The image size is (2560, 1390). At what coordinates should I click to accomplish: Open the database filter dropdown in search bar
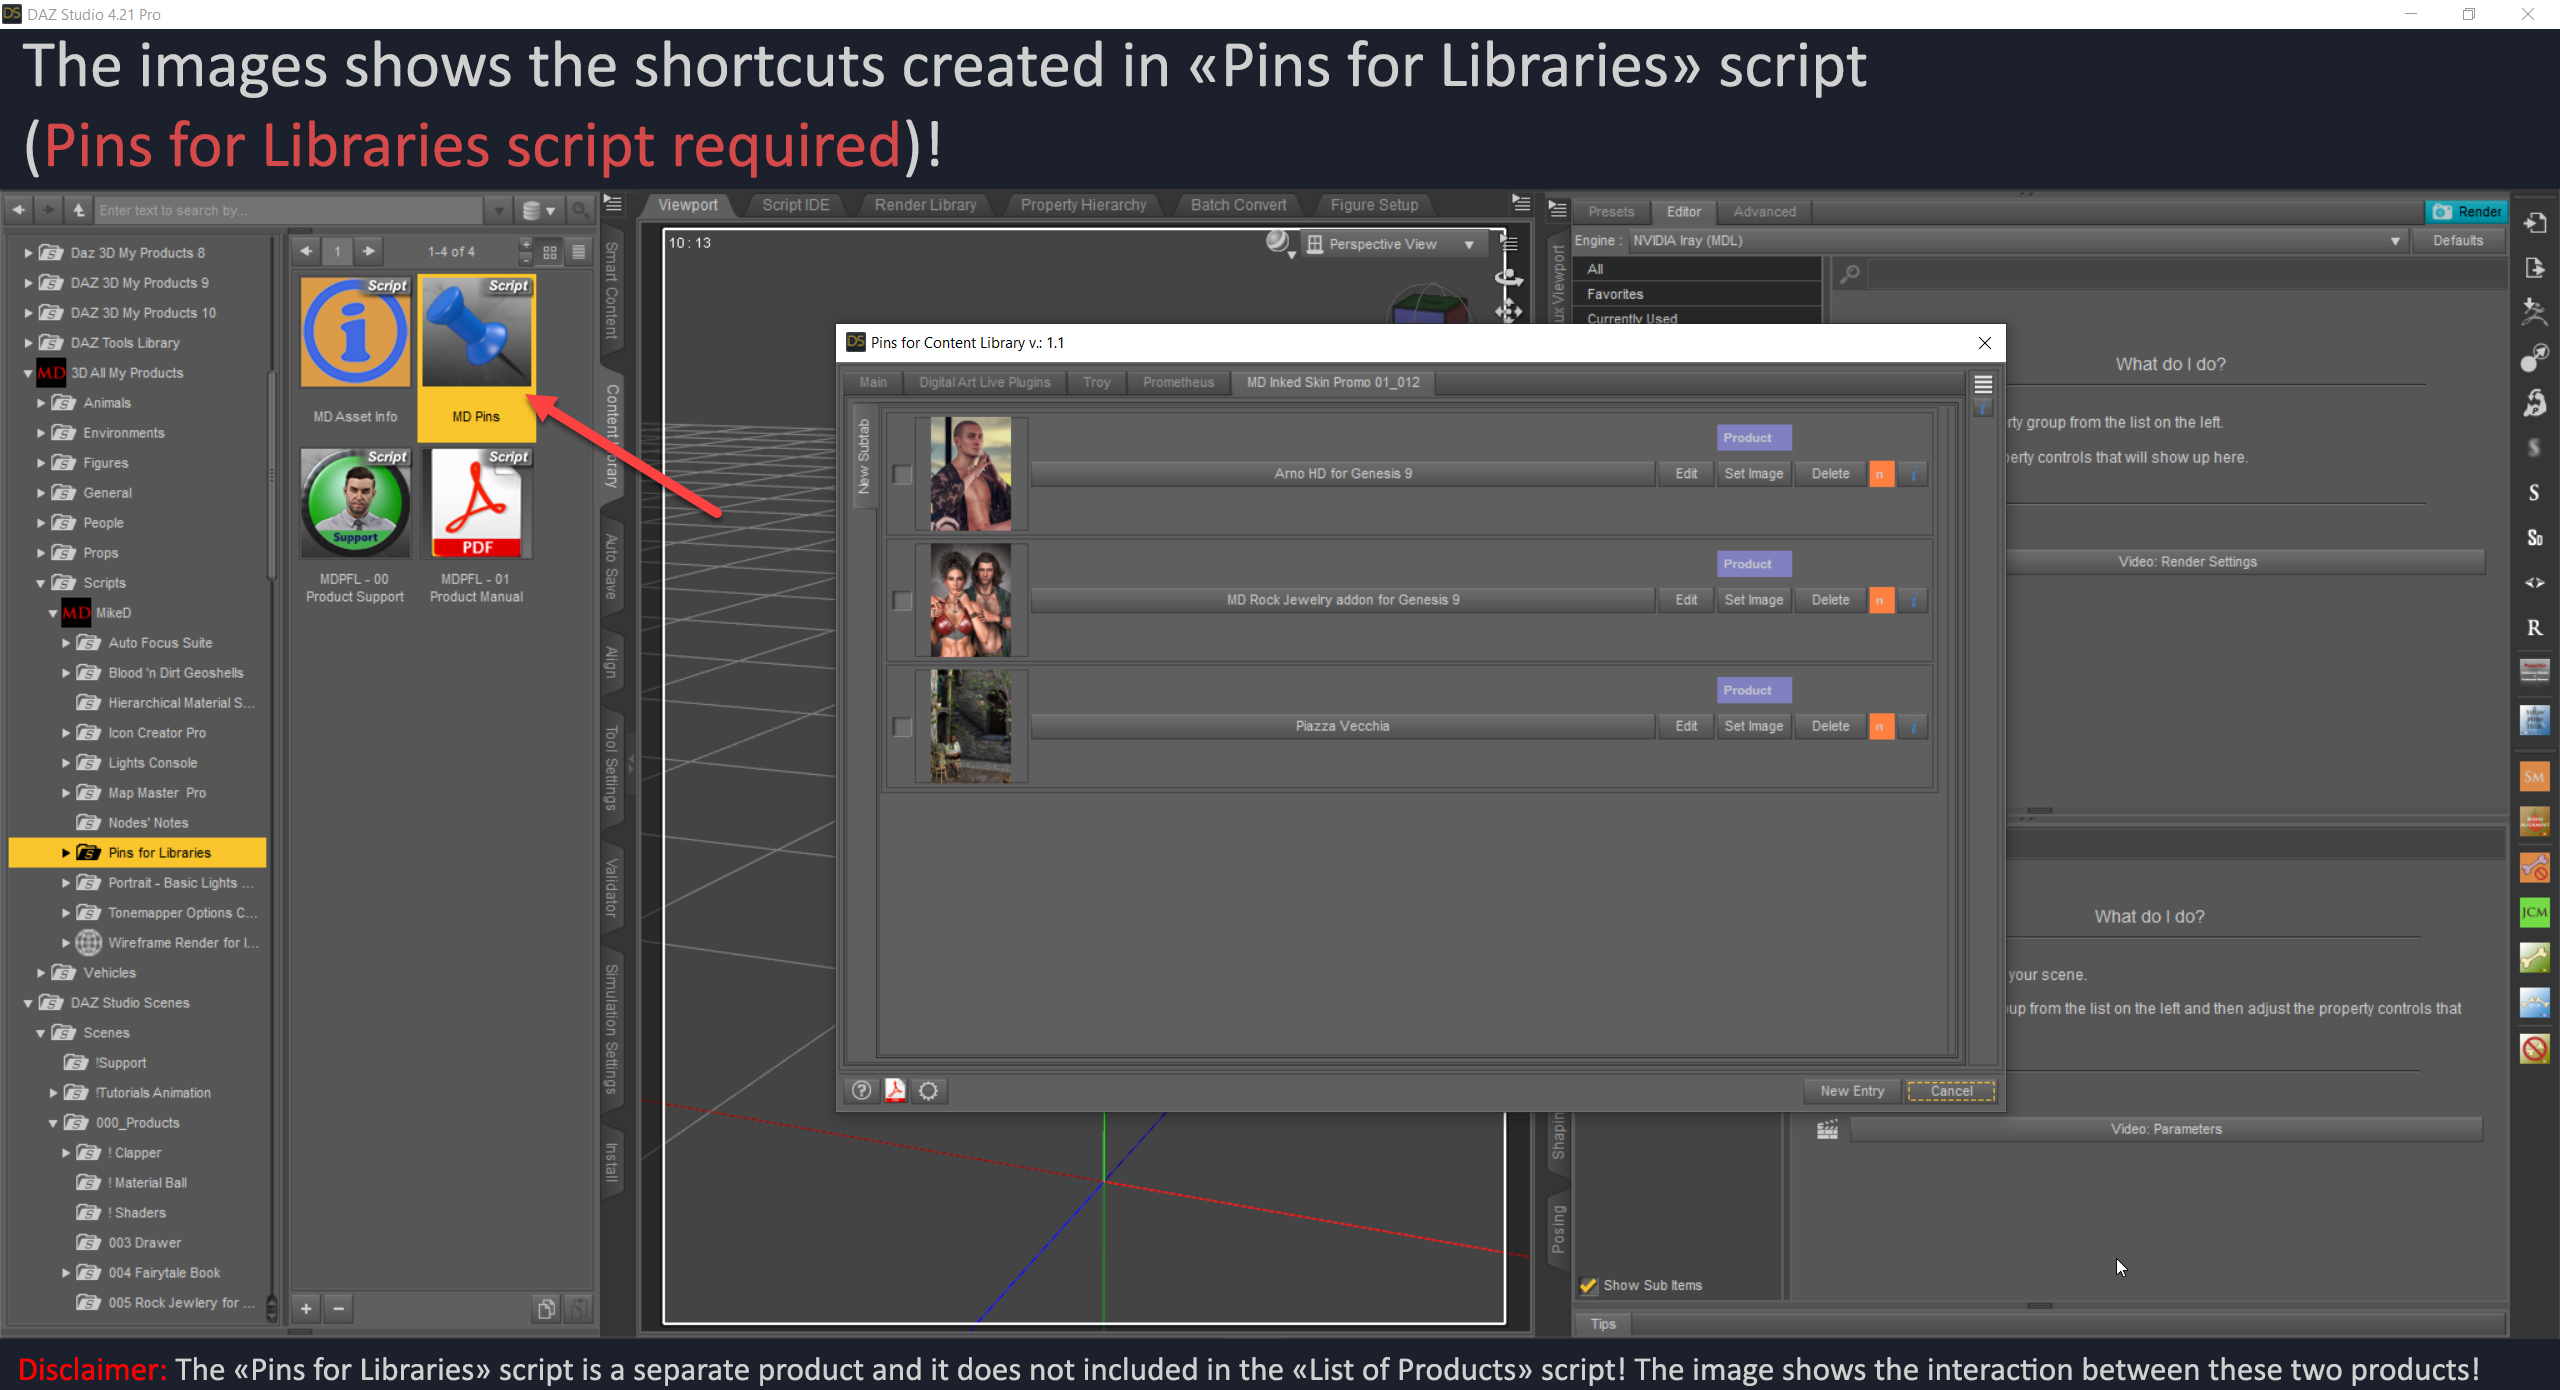pyautogui.click(x=539, y=211)
